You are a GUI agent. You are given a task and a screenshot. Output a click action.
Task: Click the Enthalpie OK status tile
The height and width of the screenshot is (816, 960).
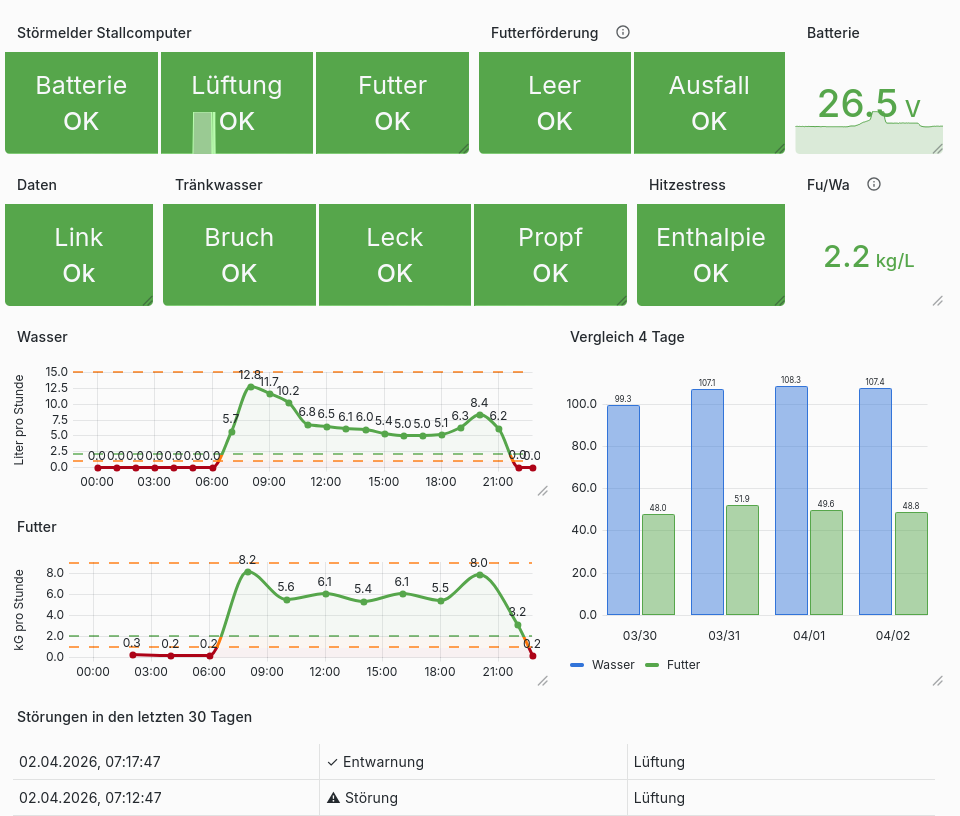click(x=710, y=255)
